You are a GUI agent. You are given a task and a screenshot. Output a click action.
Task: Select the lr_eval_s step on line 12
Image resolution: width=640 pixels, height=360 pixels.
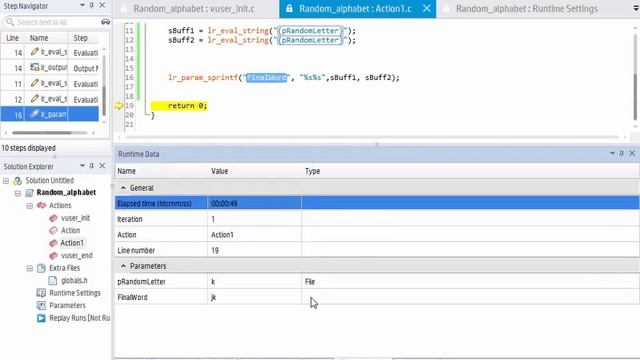click(x=50, y=99)
